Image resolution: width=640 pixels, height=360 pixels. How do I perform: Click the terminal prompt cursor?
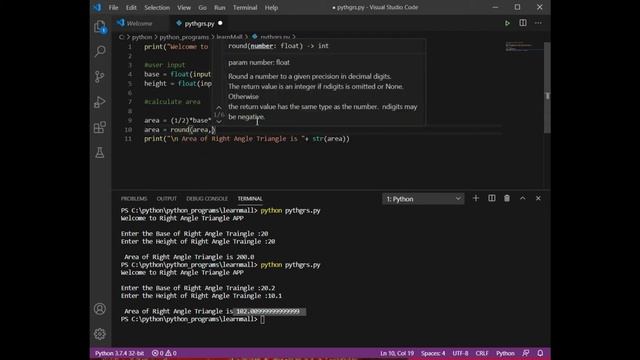[x=262, y=319]
